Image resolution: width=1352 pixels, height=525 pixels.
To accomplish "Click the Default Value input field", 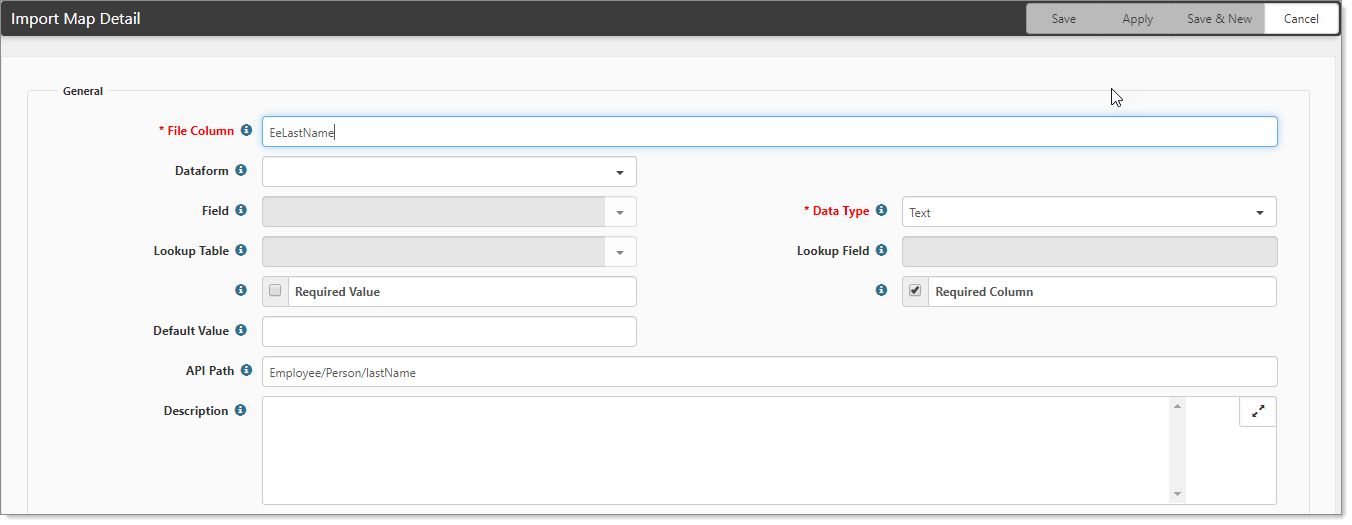I will click(x=449, y=332).
